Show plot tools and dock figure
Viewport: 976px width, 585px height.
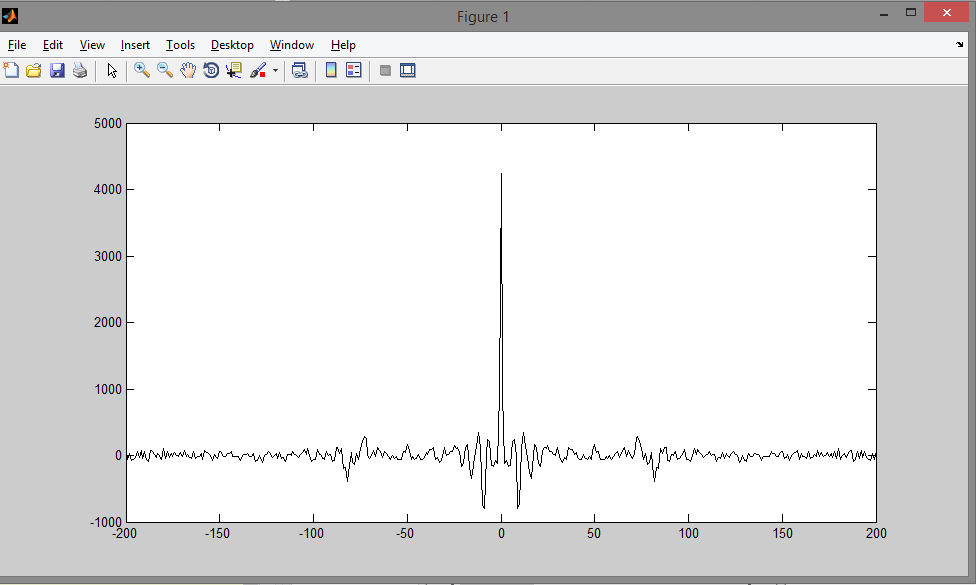point(408,70)
